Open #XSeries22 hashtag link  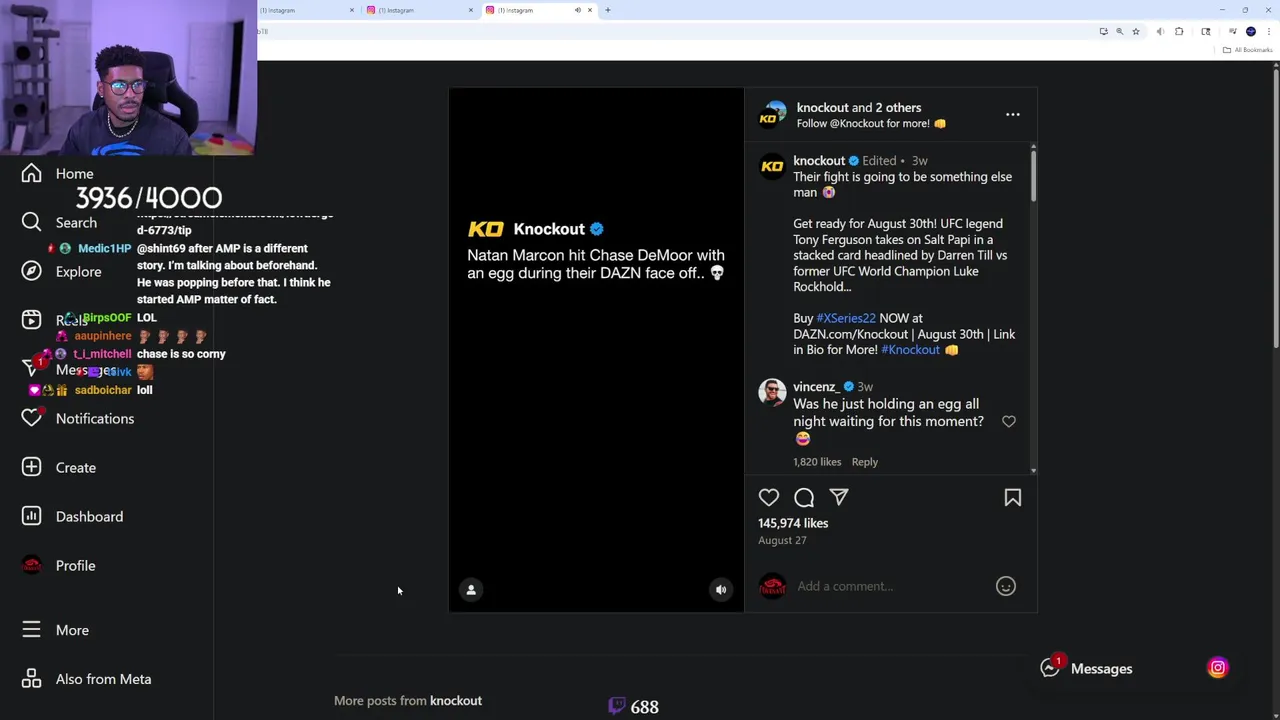point(845,318)
